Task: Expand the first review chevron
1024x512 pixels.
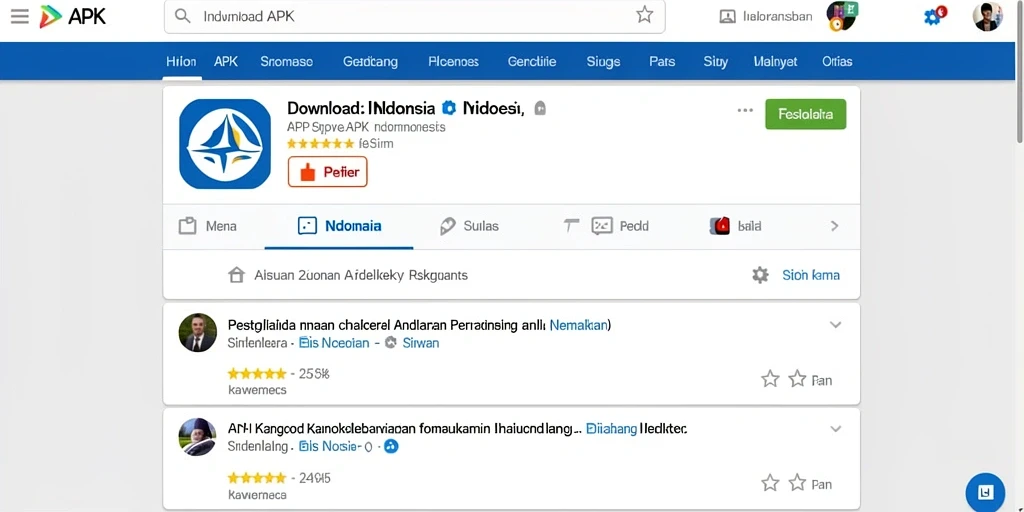Action: 835,325
